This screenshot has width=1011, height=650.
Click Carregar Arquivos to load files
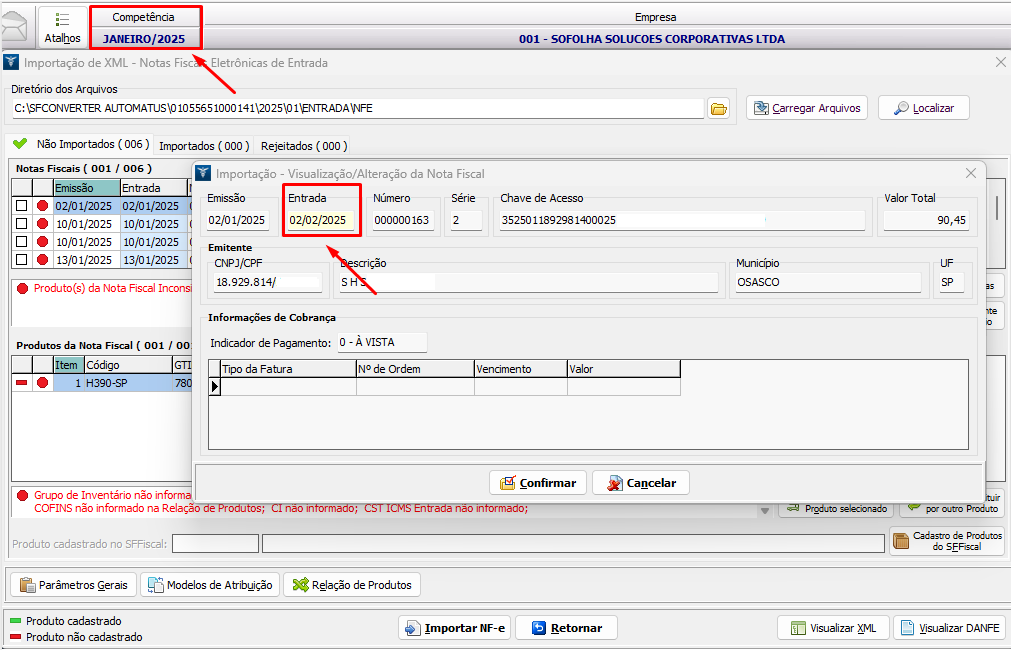(x=807, y=108)
